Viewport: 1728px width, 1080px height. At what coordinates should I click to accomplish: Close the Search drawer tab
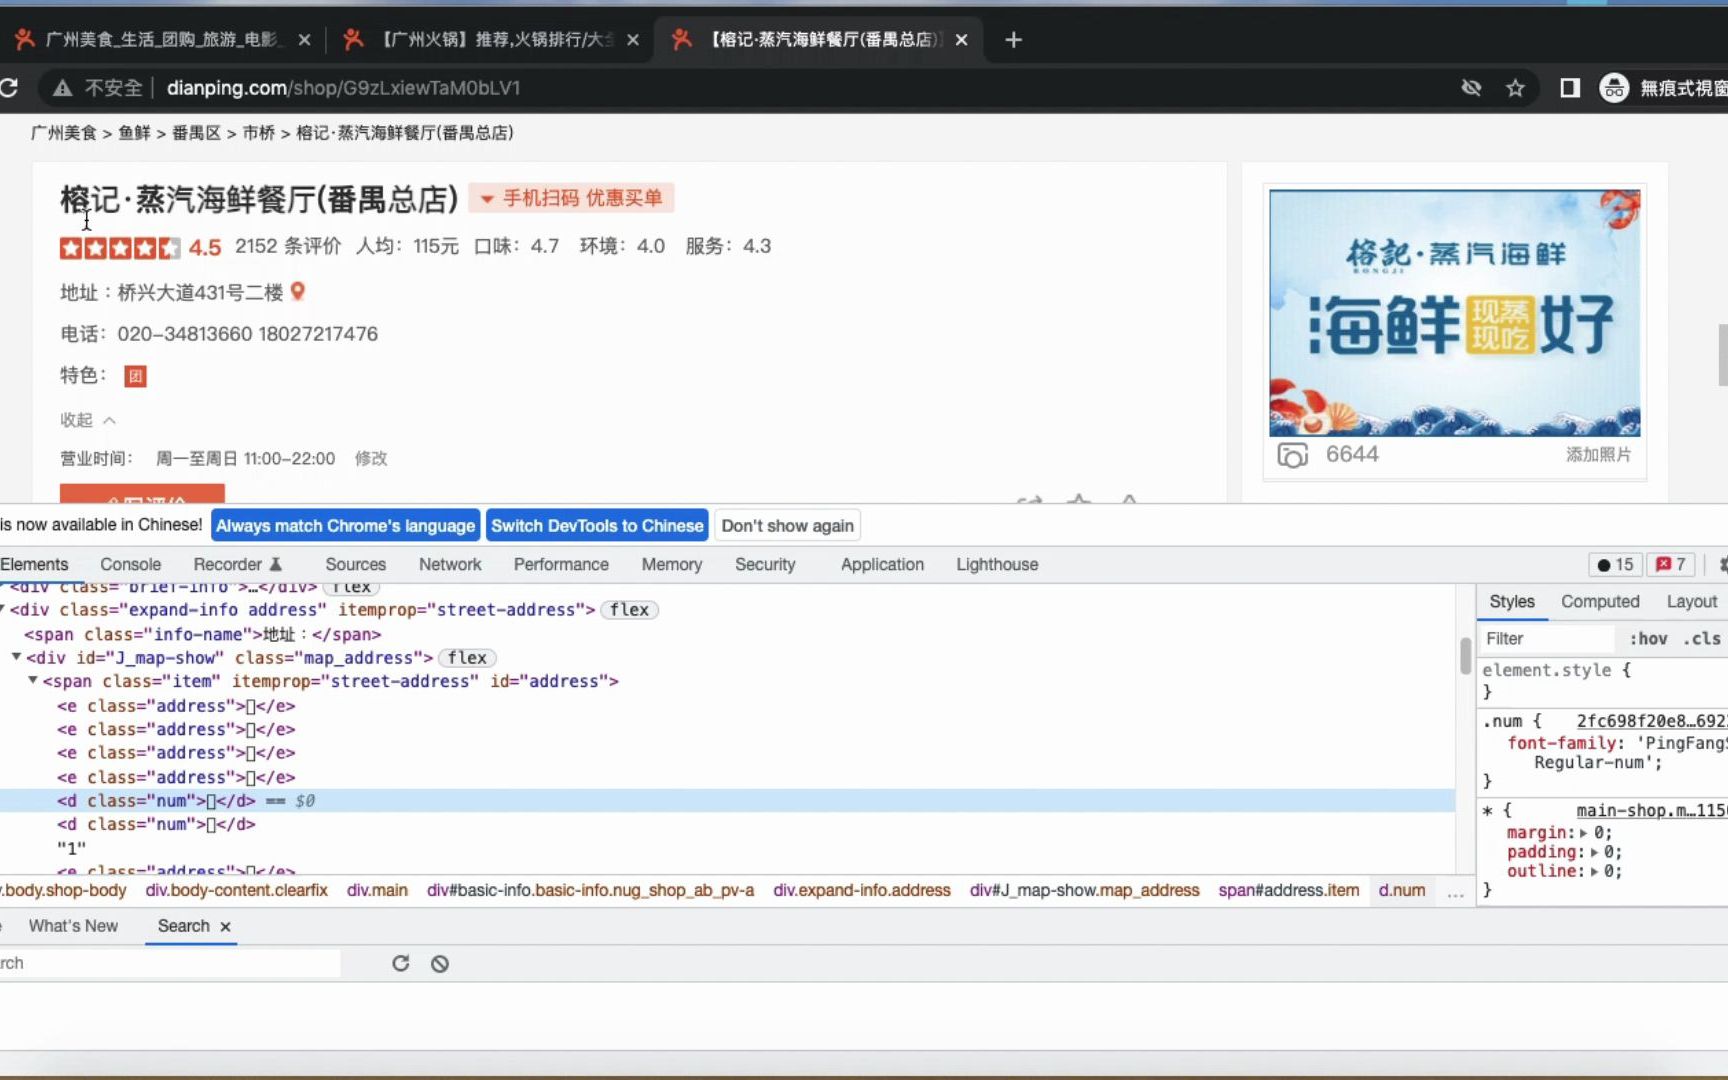coord(226,927)
